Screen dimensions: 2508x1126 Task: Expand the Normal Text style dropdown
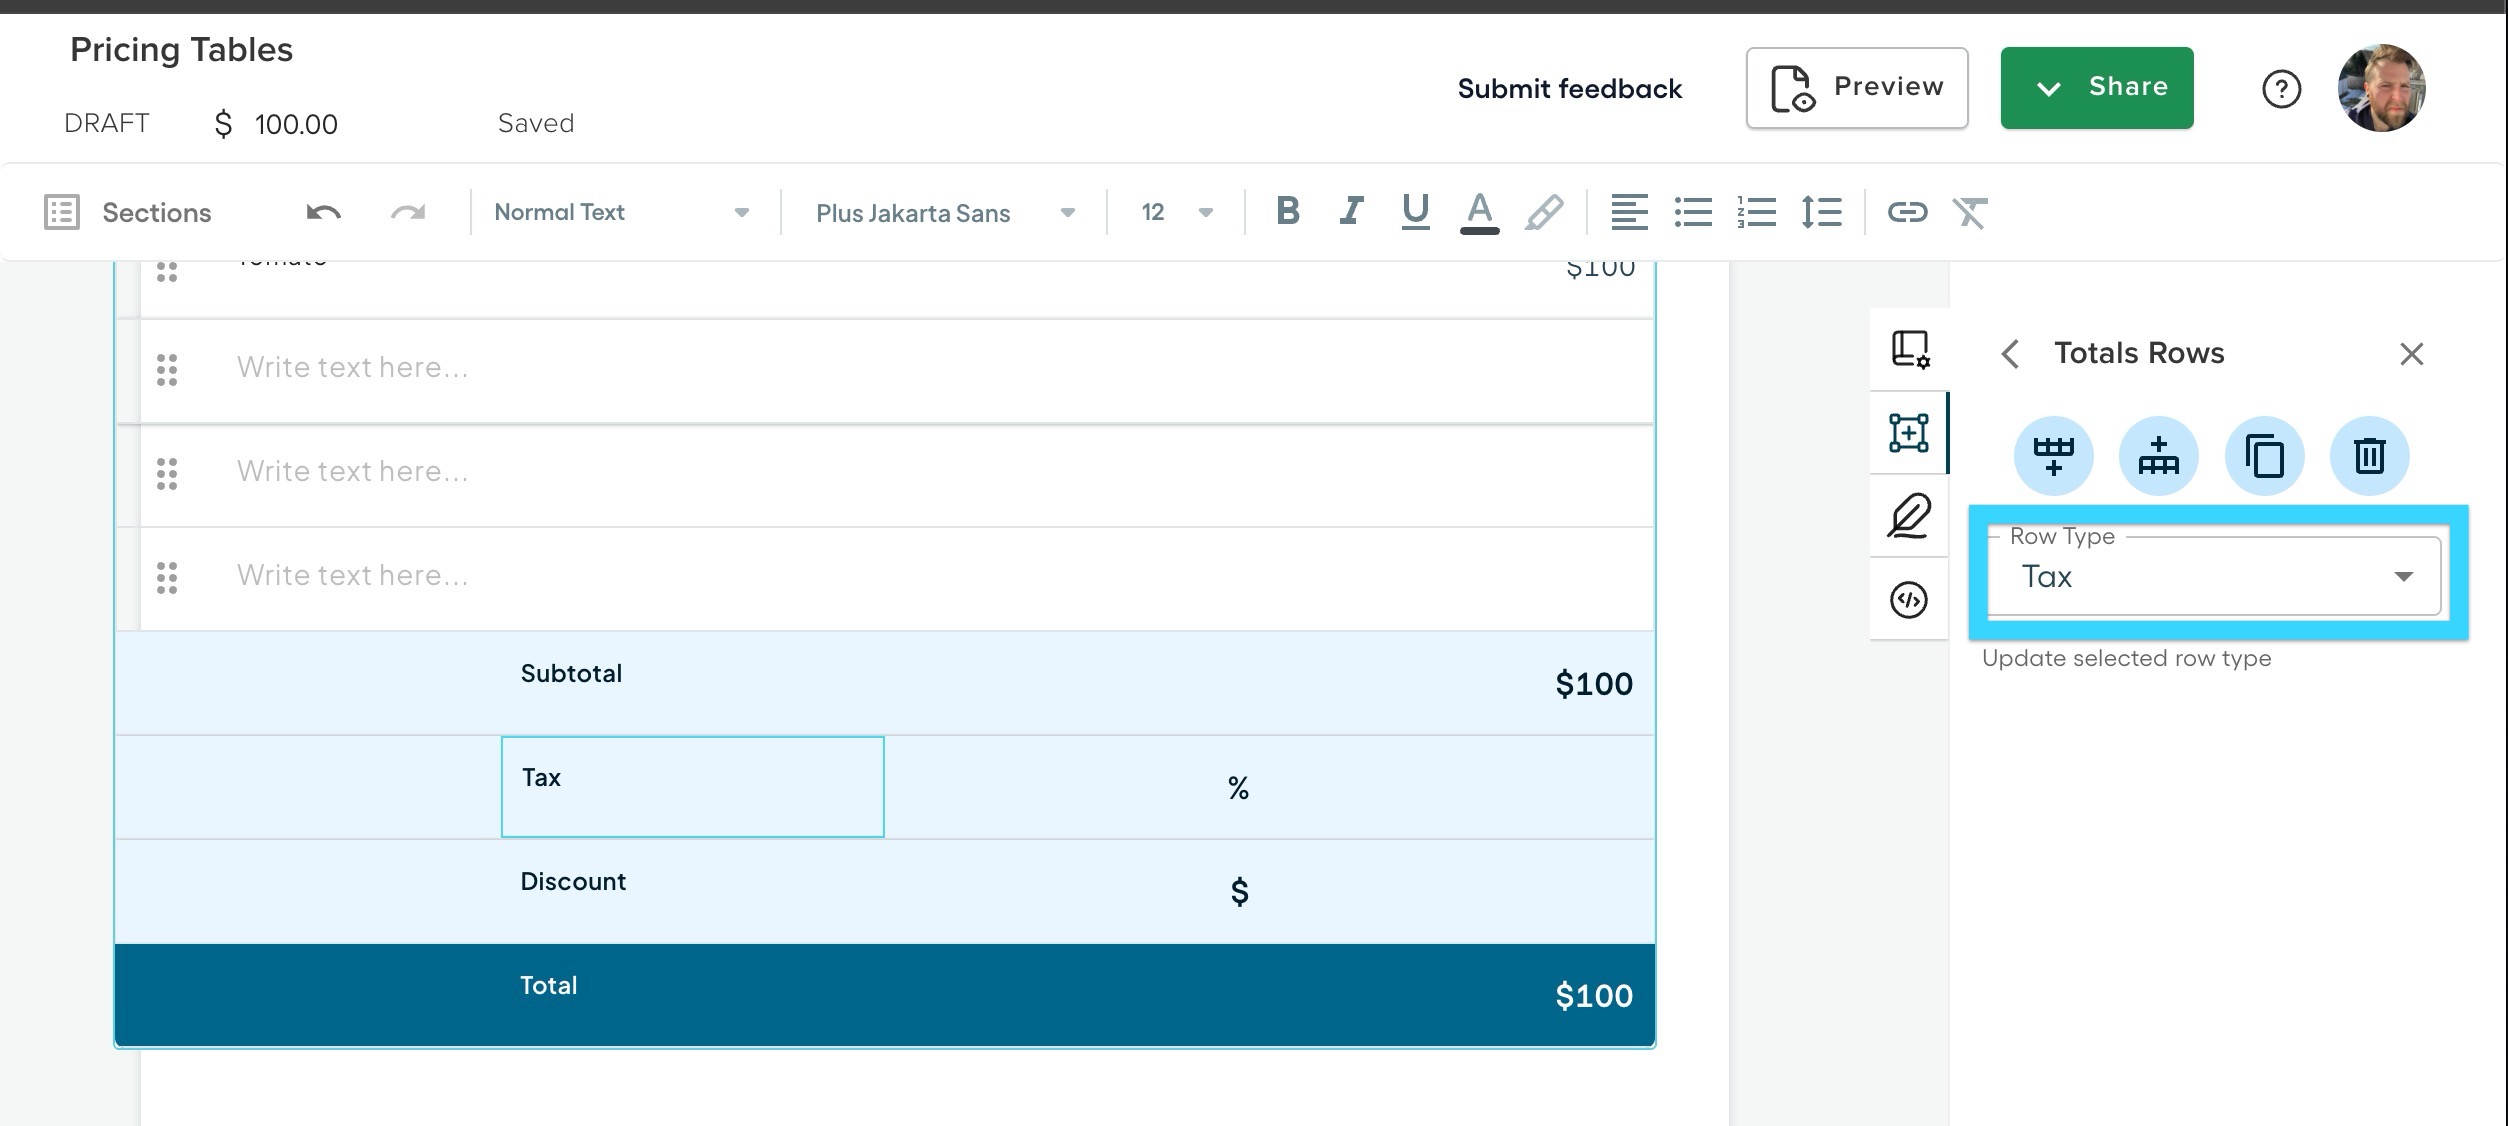(622, 212)
